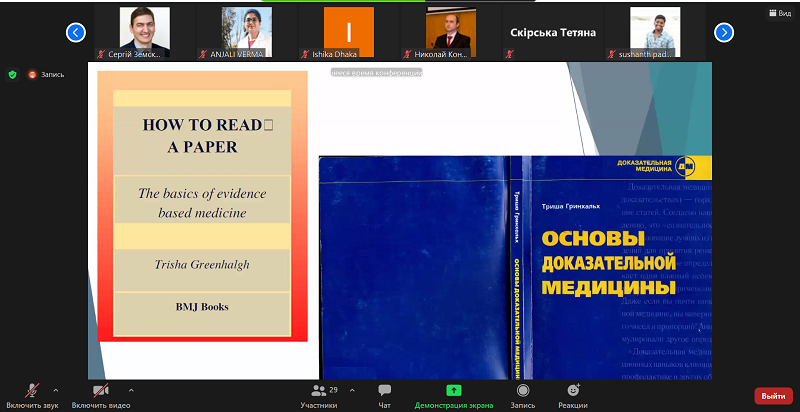Image resolution: width=800 pixels, height=412 pixels.
Task: Open video options arrow next to camera
Action: [131, 391]
